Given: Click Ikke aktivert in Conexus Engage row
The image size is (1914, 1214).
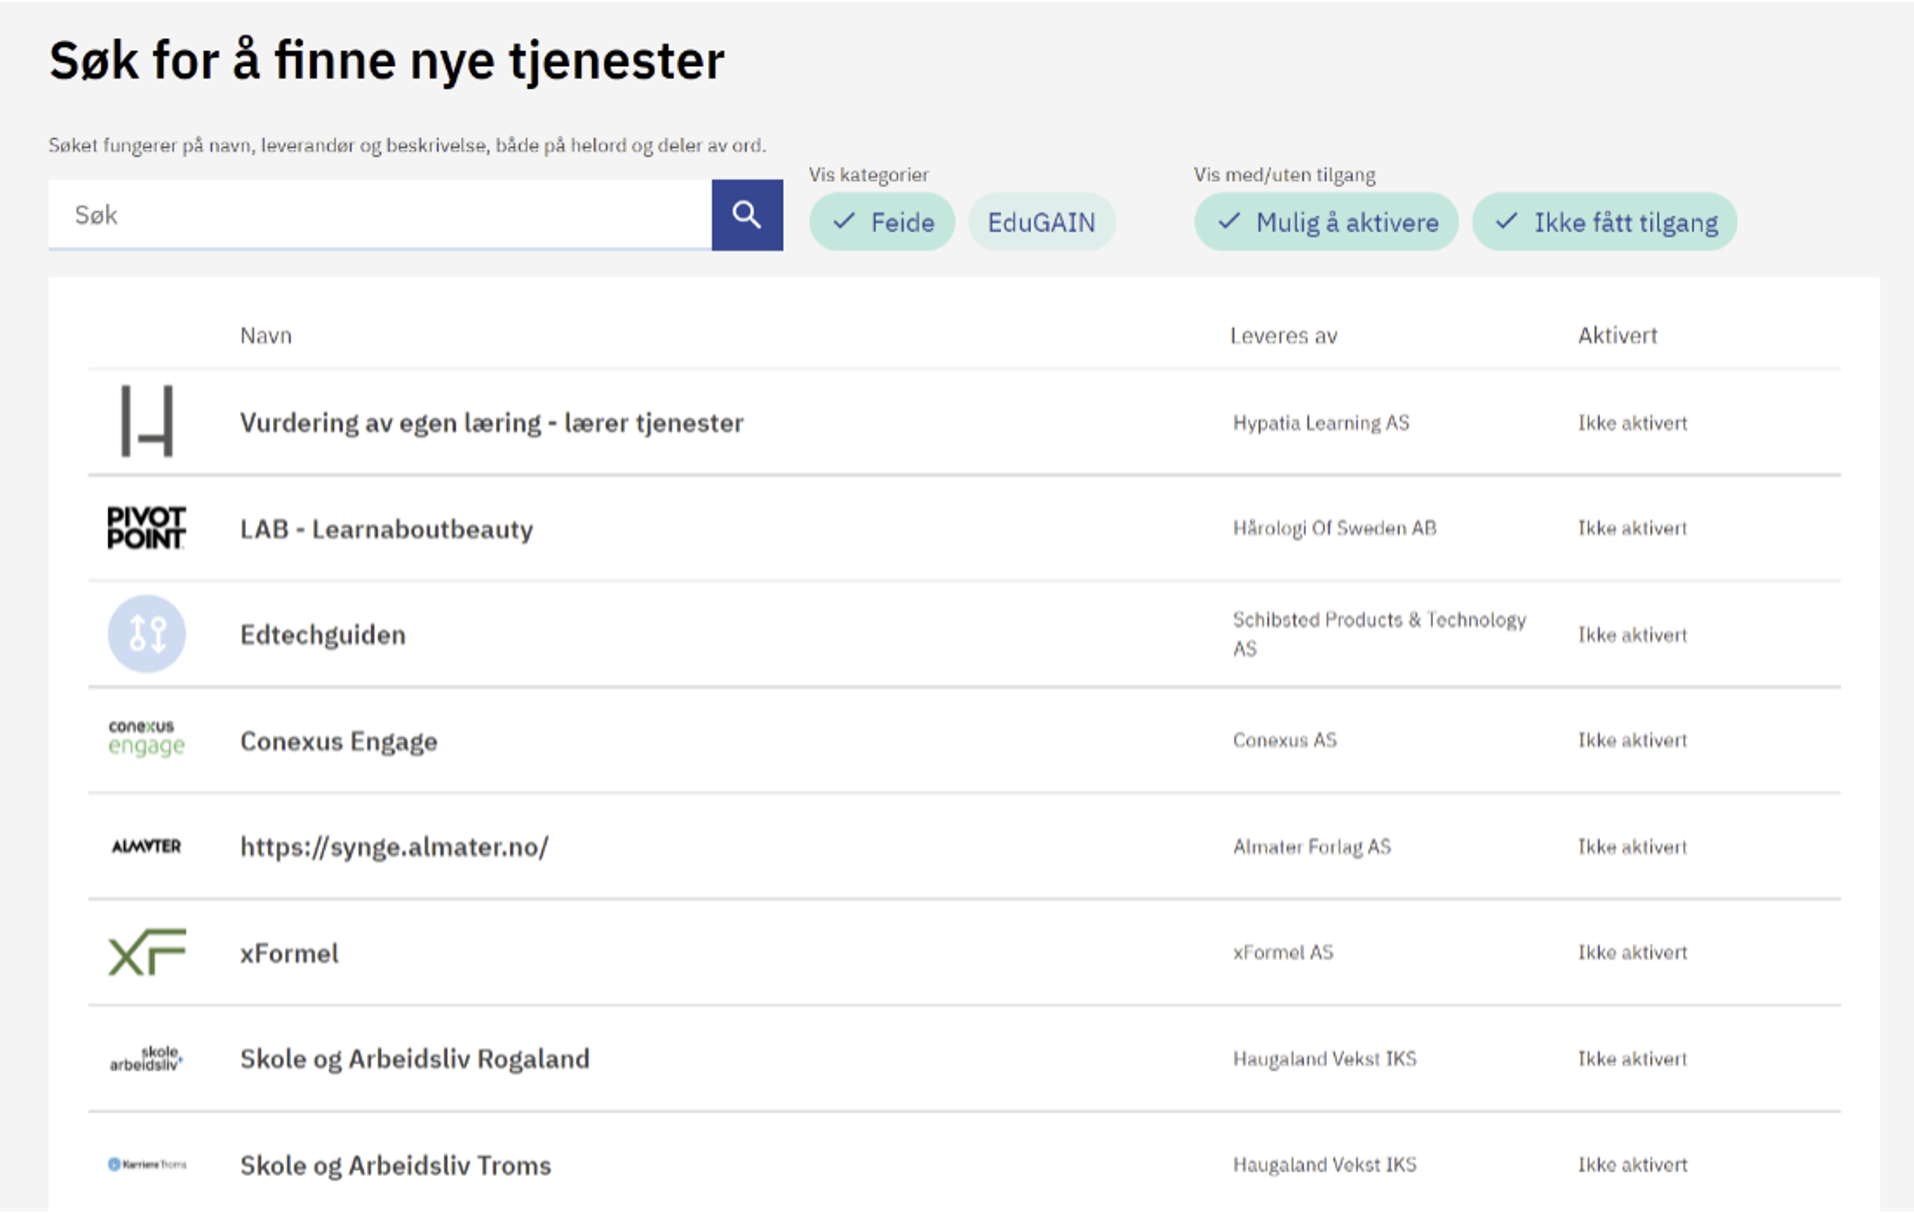Looking at the screenshot, I should pos(1633,740).
